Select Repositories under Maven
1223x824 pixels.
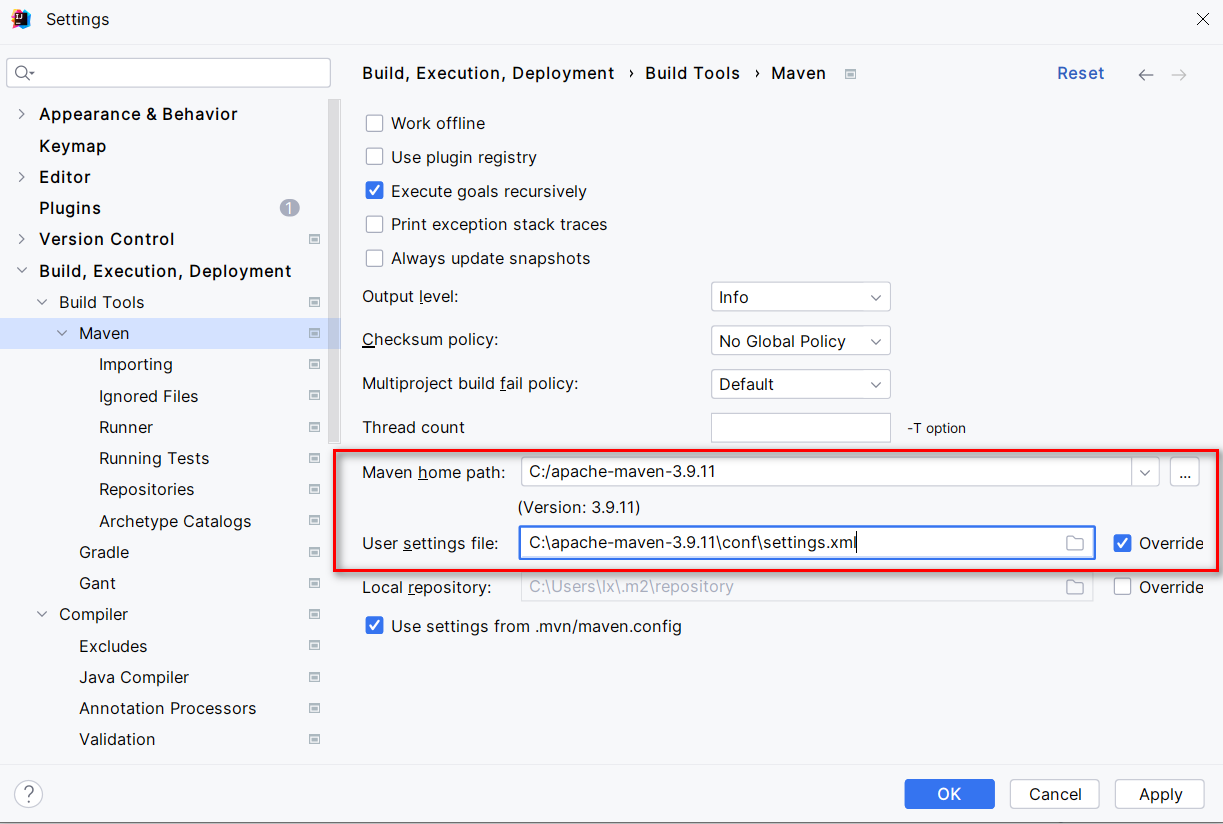[x=147, y=489]
